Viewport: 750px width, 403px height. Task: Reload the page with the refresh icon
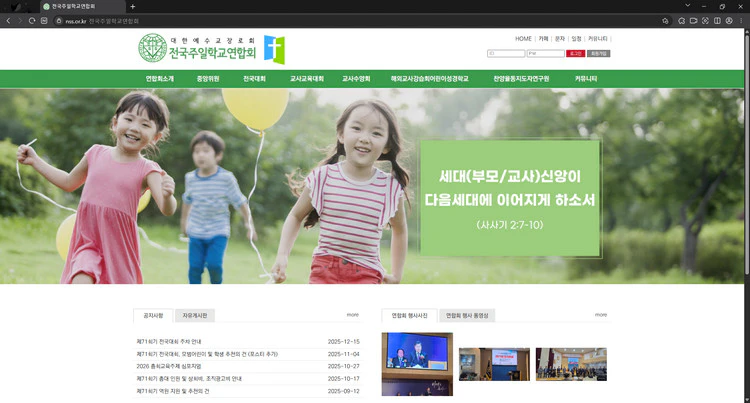[x=32, y=21]
